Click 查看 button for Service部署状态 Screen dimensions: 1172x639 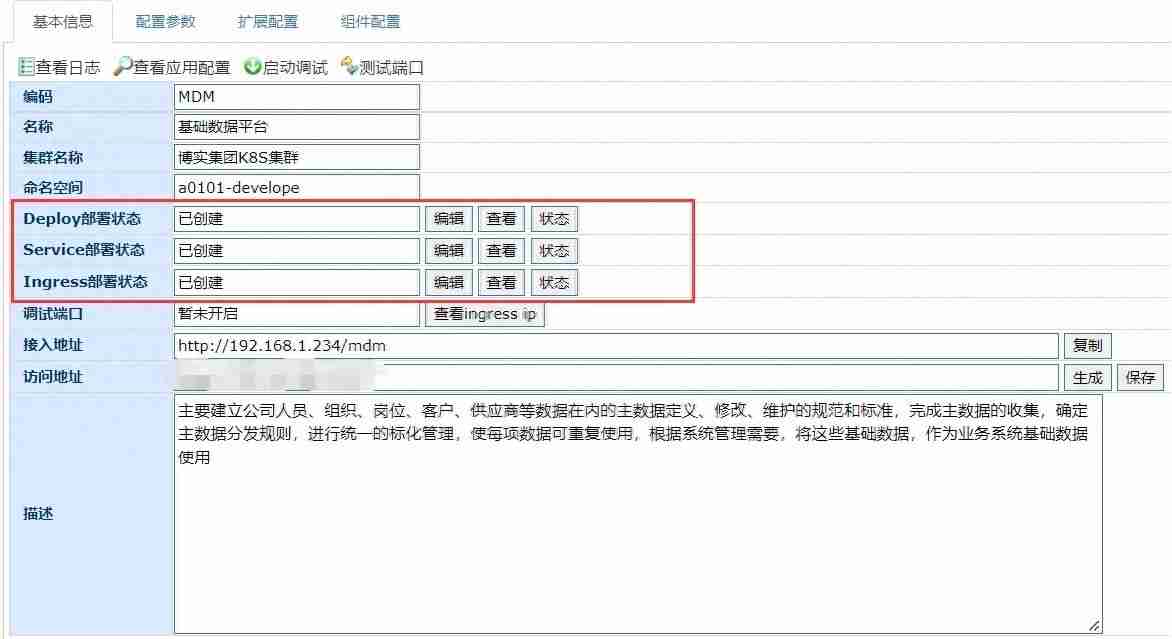click(501, 251)
